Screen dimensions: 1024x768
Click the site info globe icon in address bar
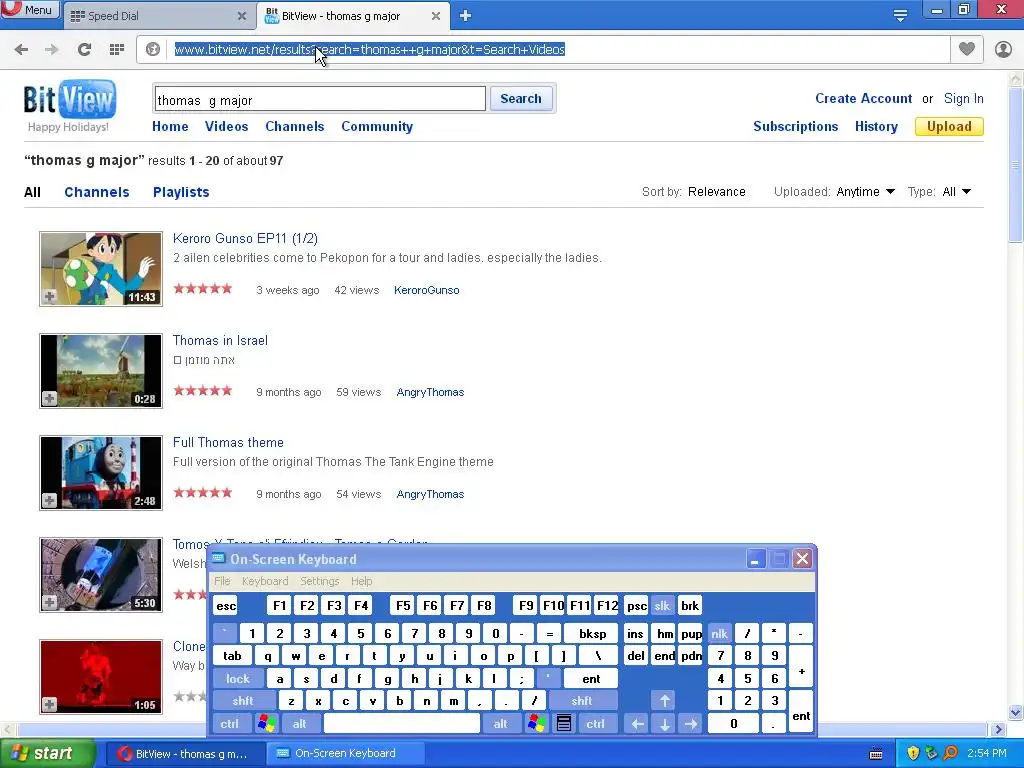tap(153, 50)
